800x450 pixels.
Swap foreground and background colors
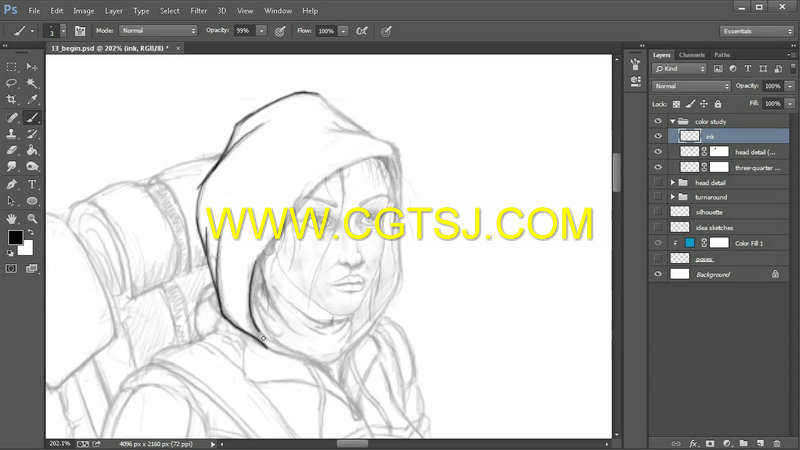point(31,232)
